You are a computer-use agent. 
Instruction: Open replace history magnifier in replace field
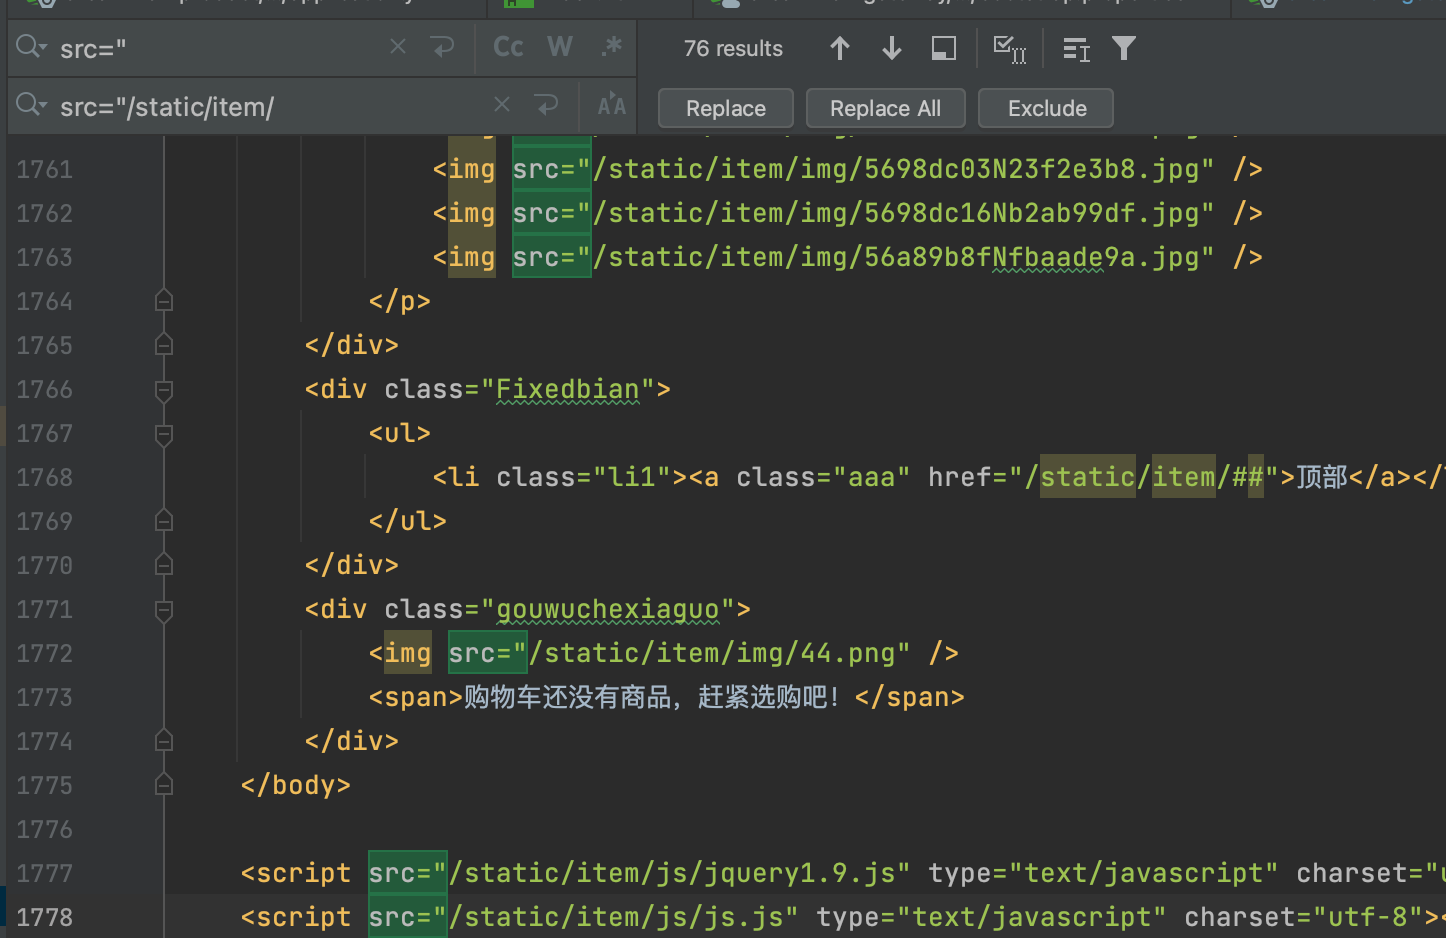tap(31, 105)
